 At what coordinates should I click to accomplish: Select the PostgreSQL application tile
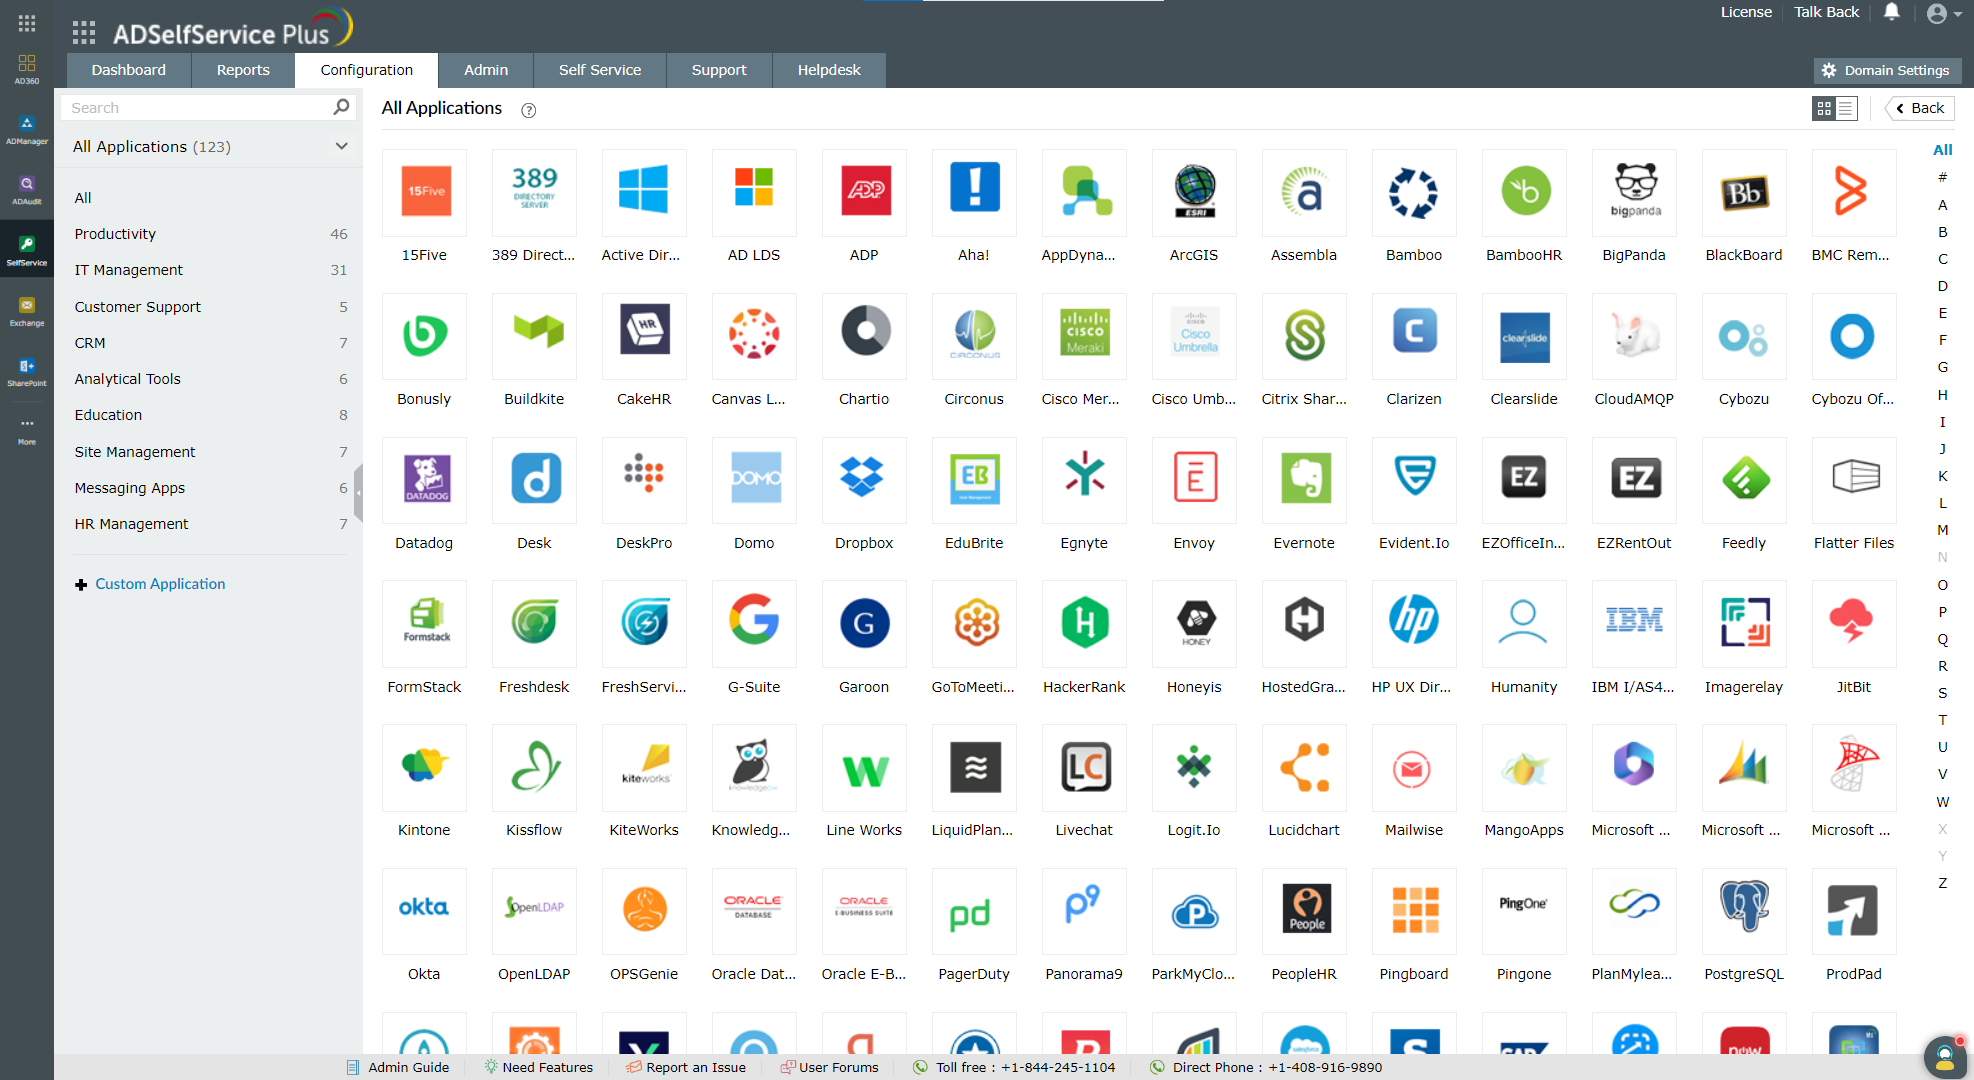click(1744, 911)
